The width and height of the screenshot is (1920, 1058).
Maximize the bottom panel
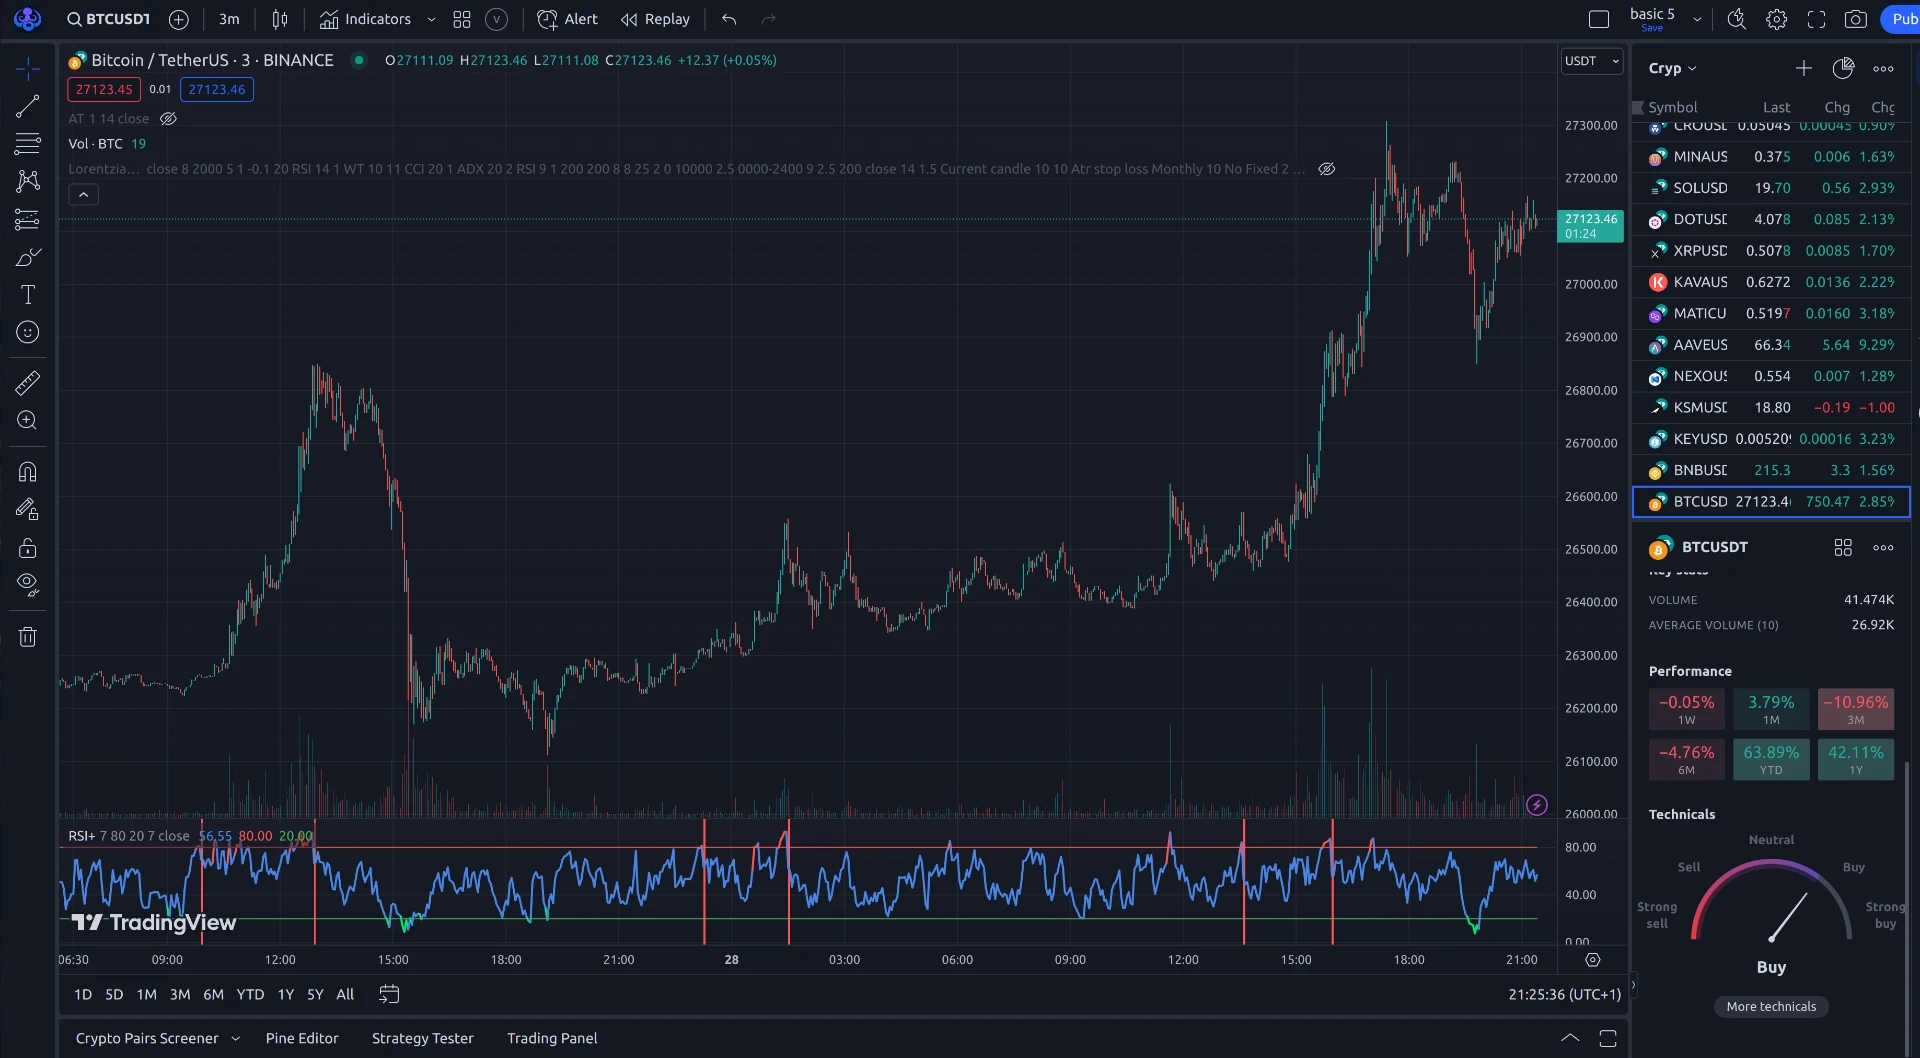[1608, 1038]
